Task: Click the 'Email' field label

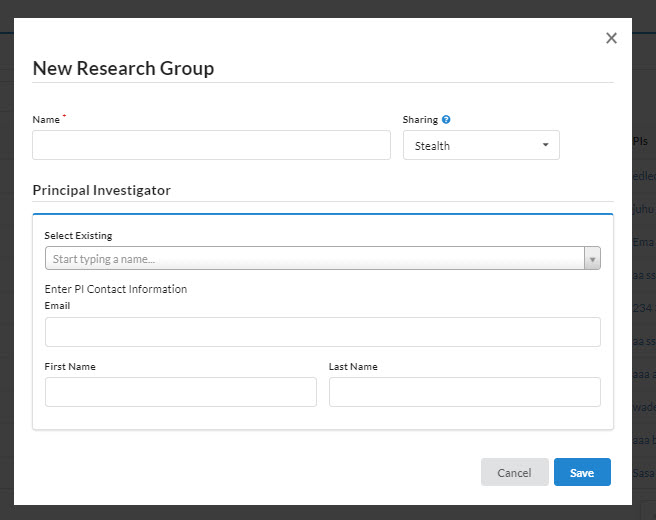Action: pos(58,306)
